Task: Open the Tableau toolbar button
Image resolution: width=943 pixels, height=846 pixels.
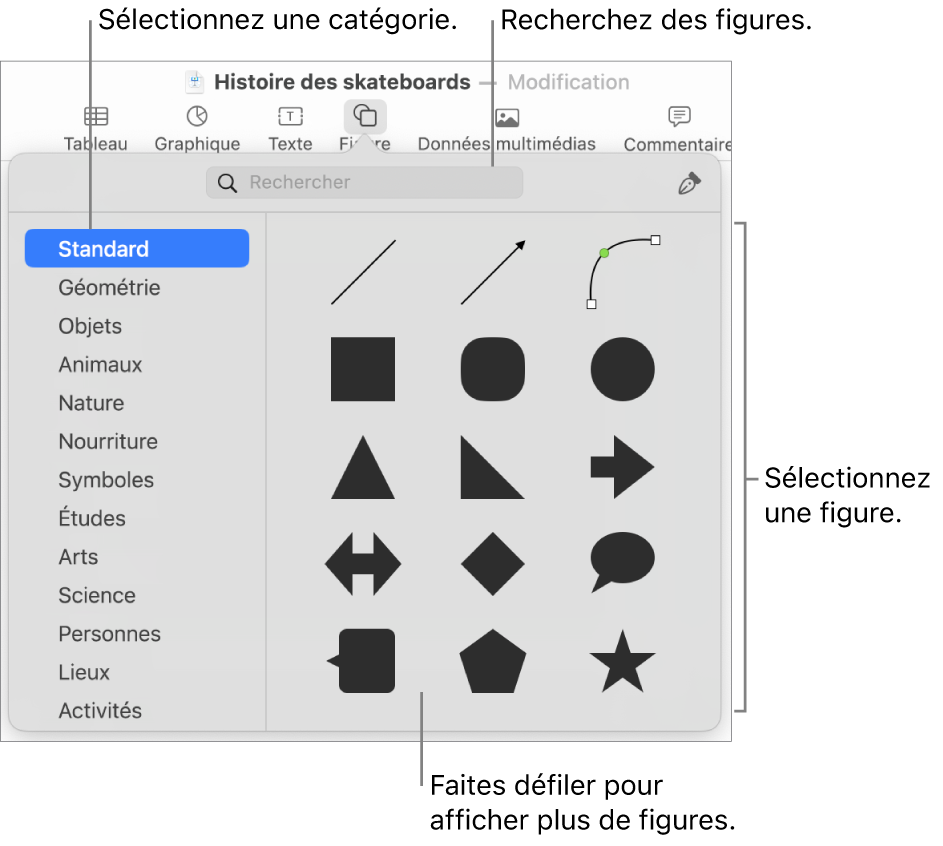Action: pyautogui.click(x=96, y=128)
